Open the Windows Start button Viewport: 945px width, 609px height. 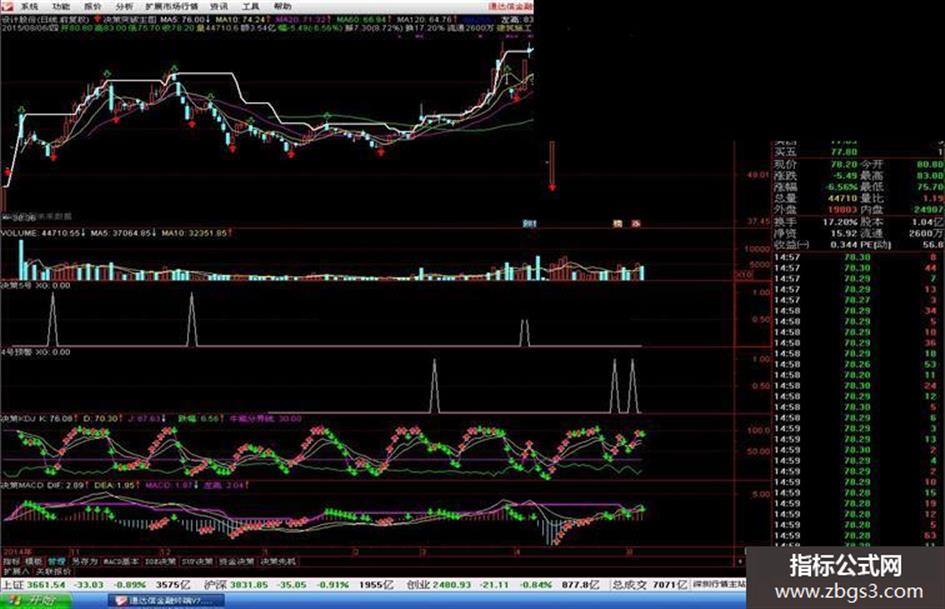point(35,601)
